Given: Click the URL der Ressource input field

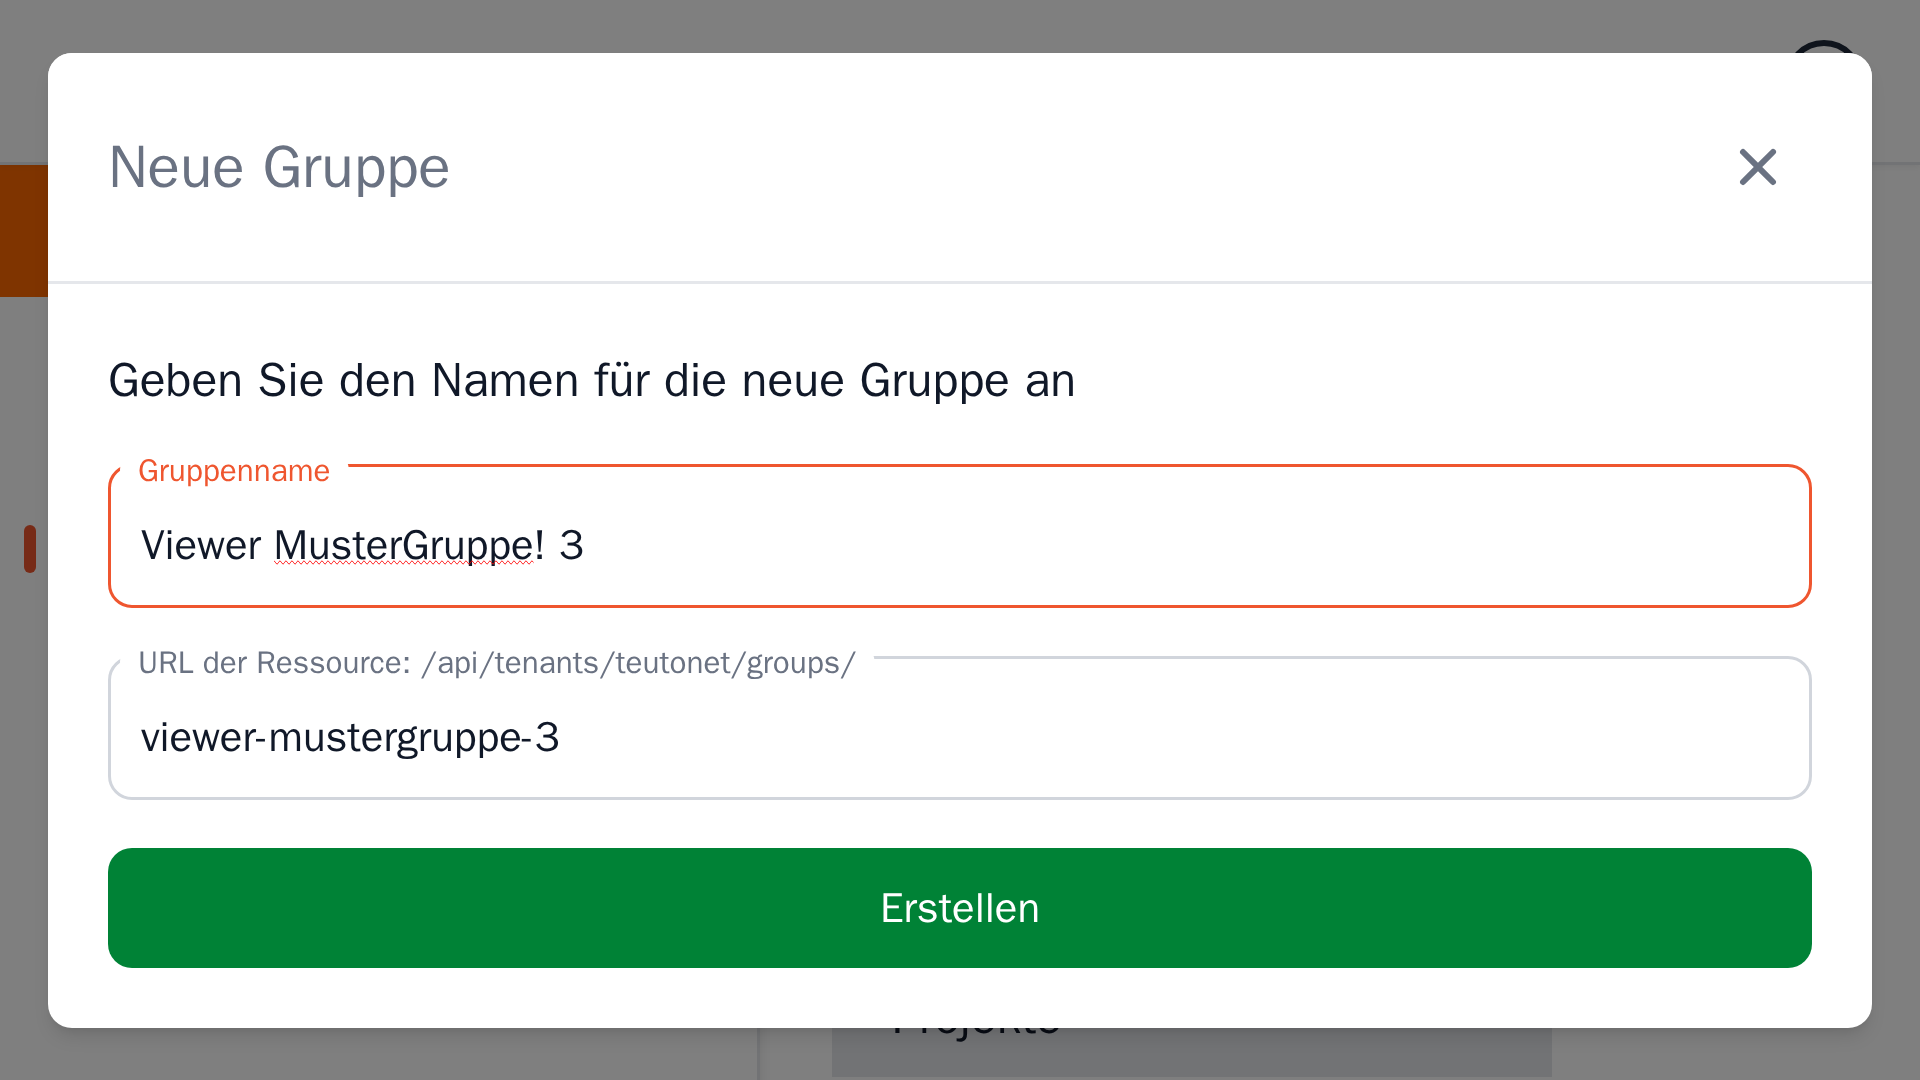Looking at the screenshot, I should coord(1100,737).
